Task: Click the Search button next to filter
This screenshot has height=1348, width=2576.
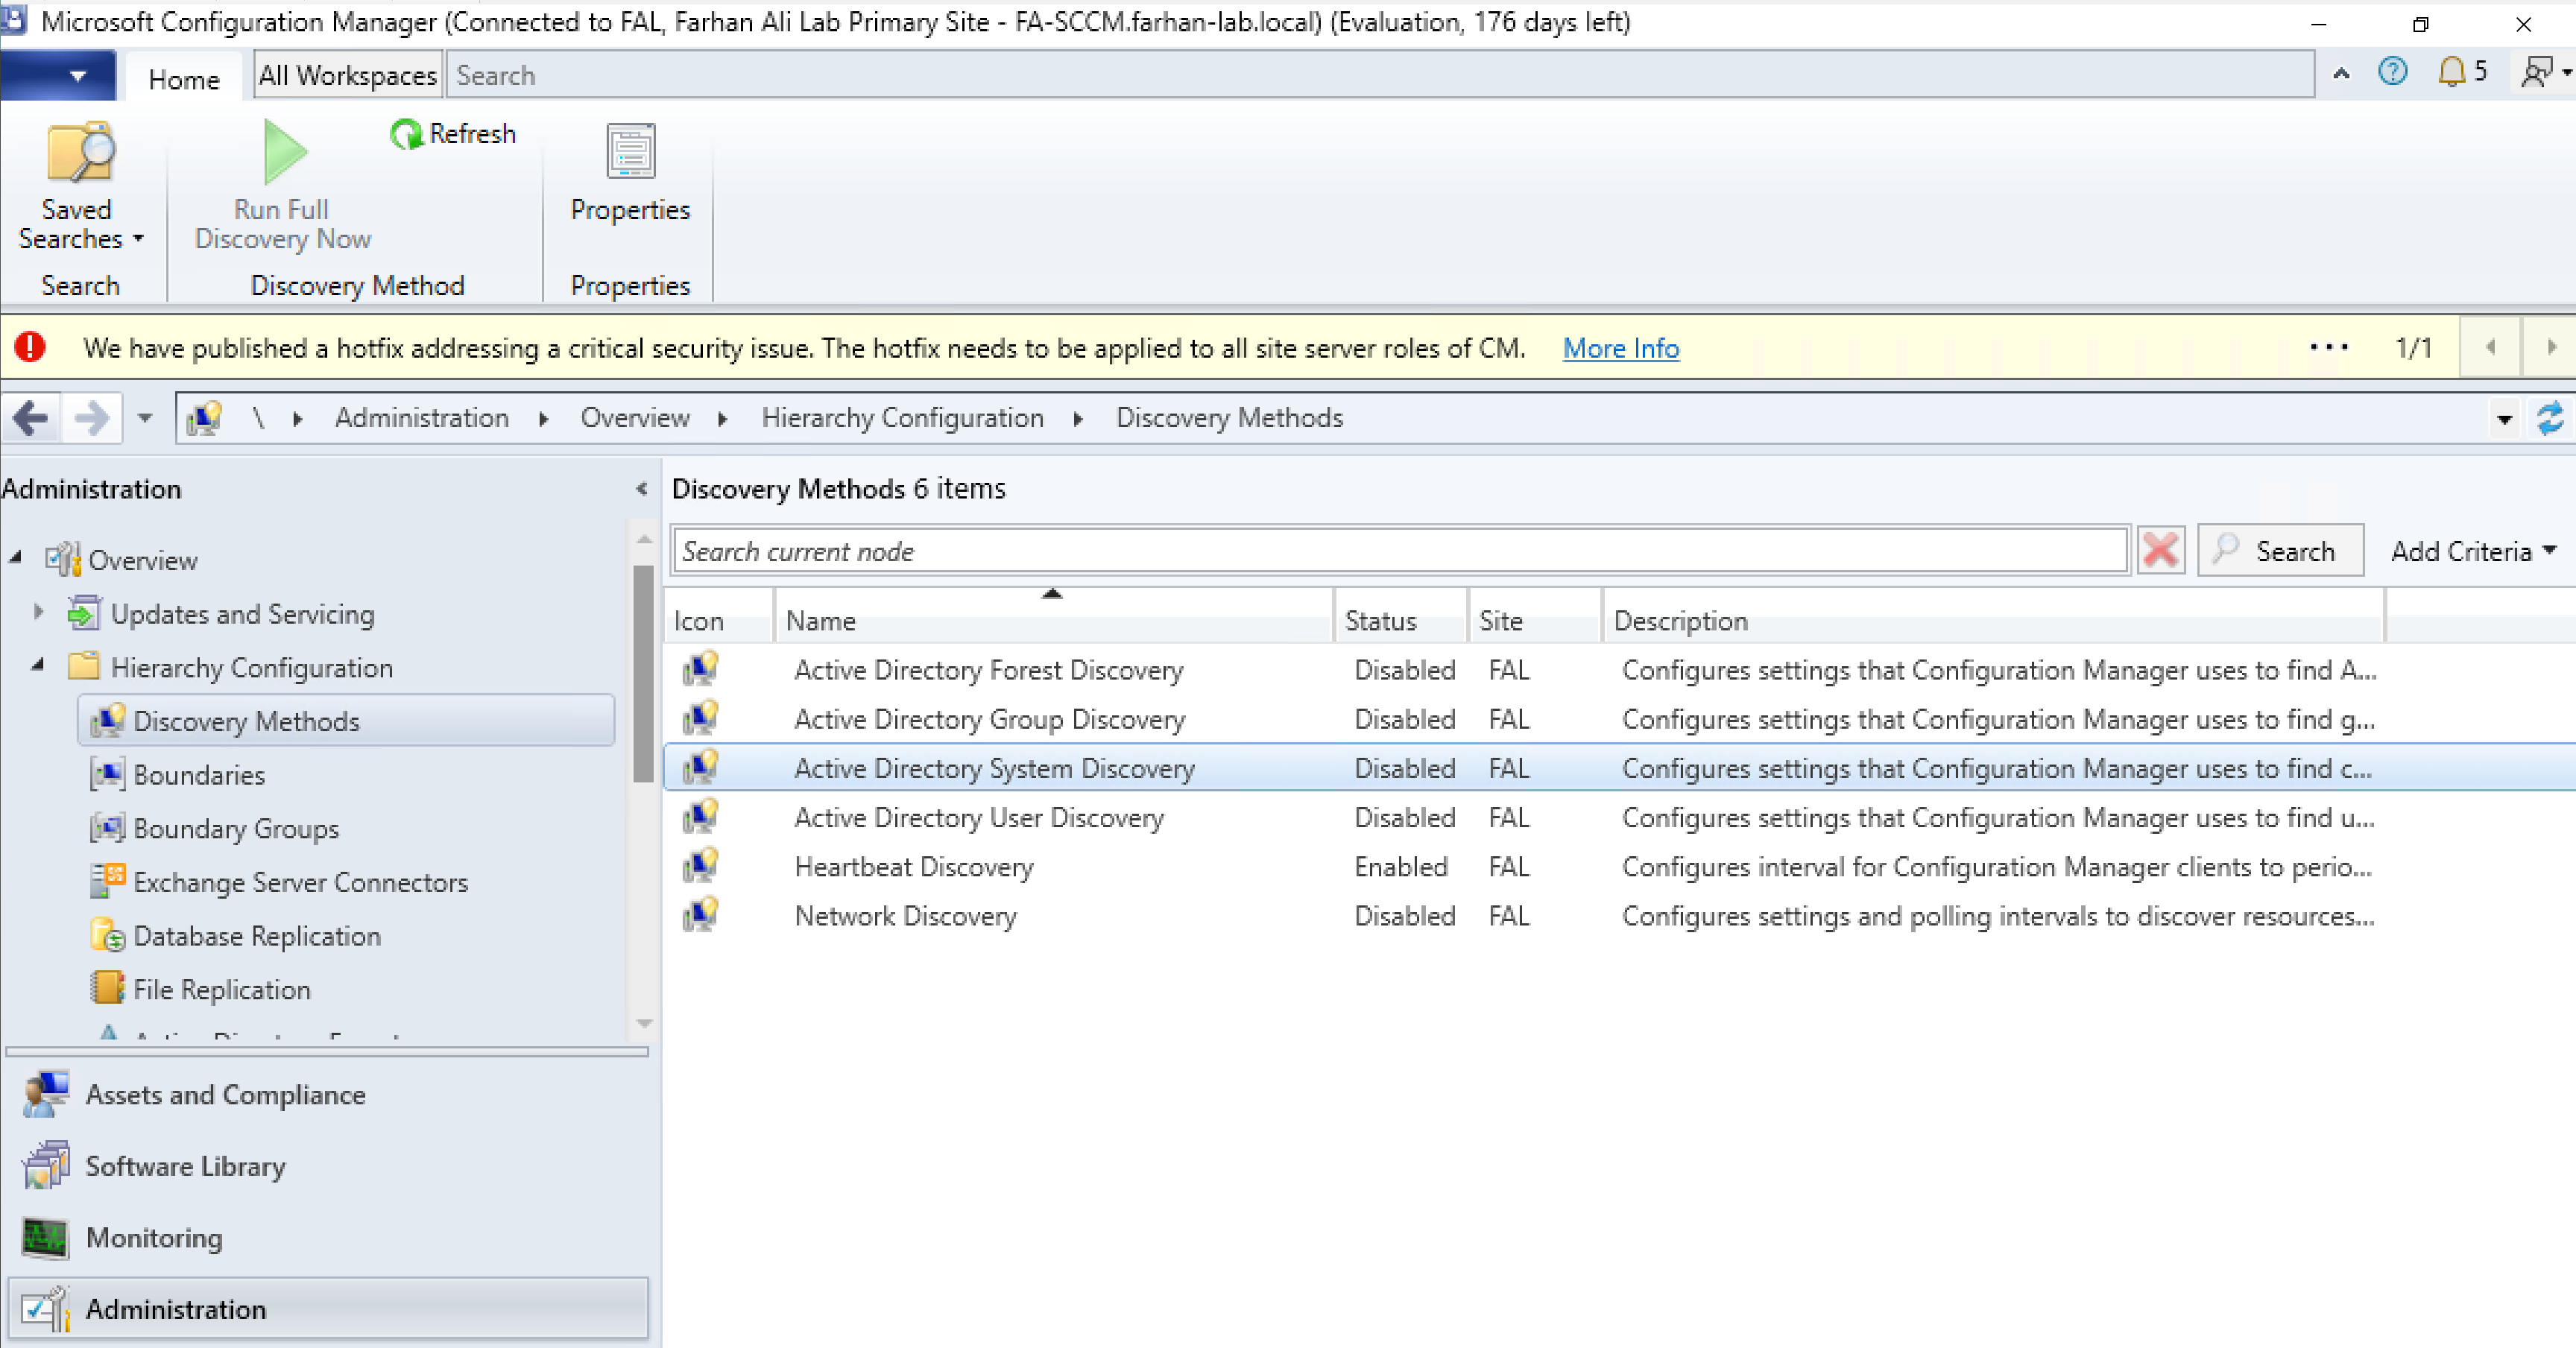Action: 2280,551
